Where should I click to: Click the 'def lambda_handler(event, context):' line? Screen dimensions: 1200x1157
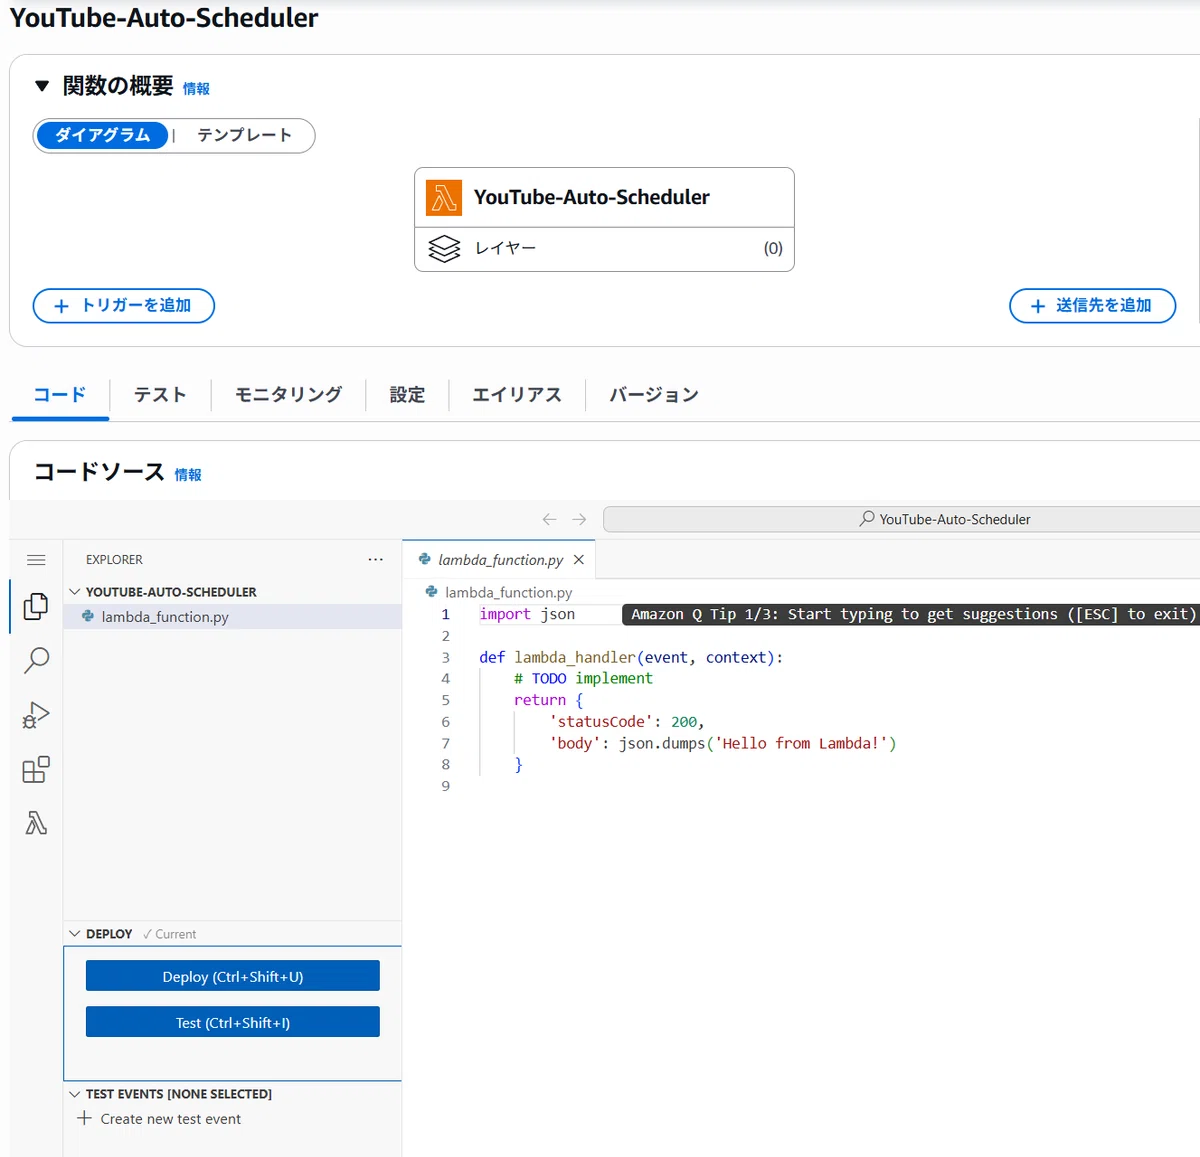click(631, 657)
